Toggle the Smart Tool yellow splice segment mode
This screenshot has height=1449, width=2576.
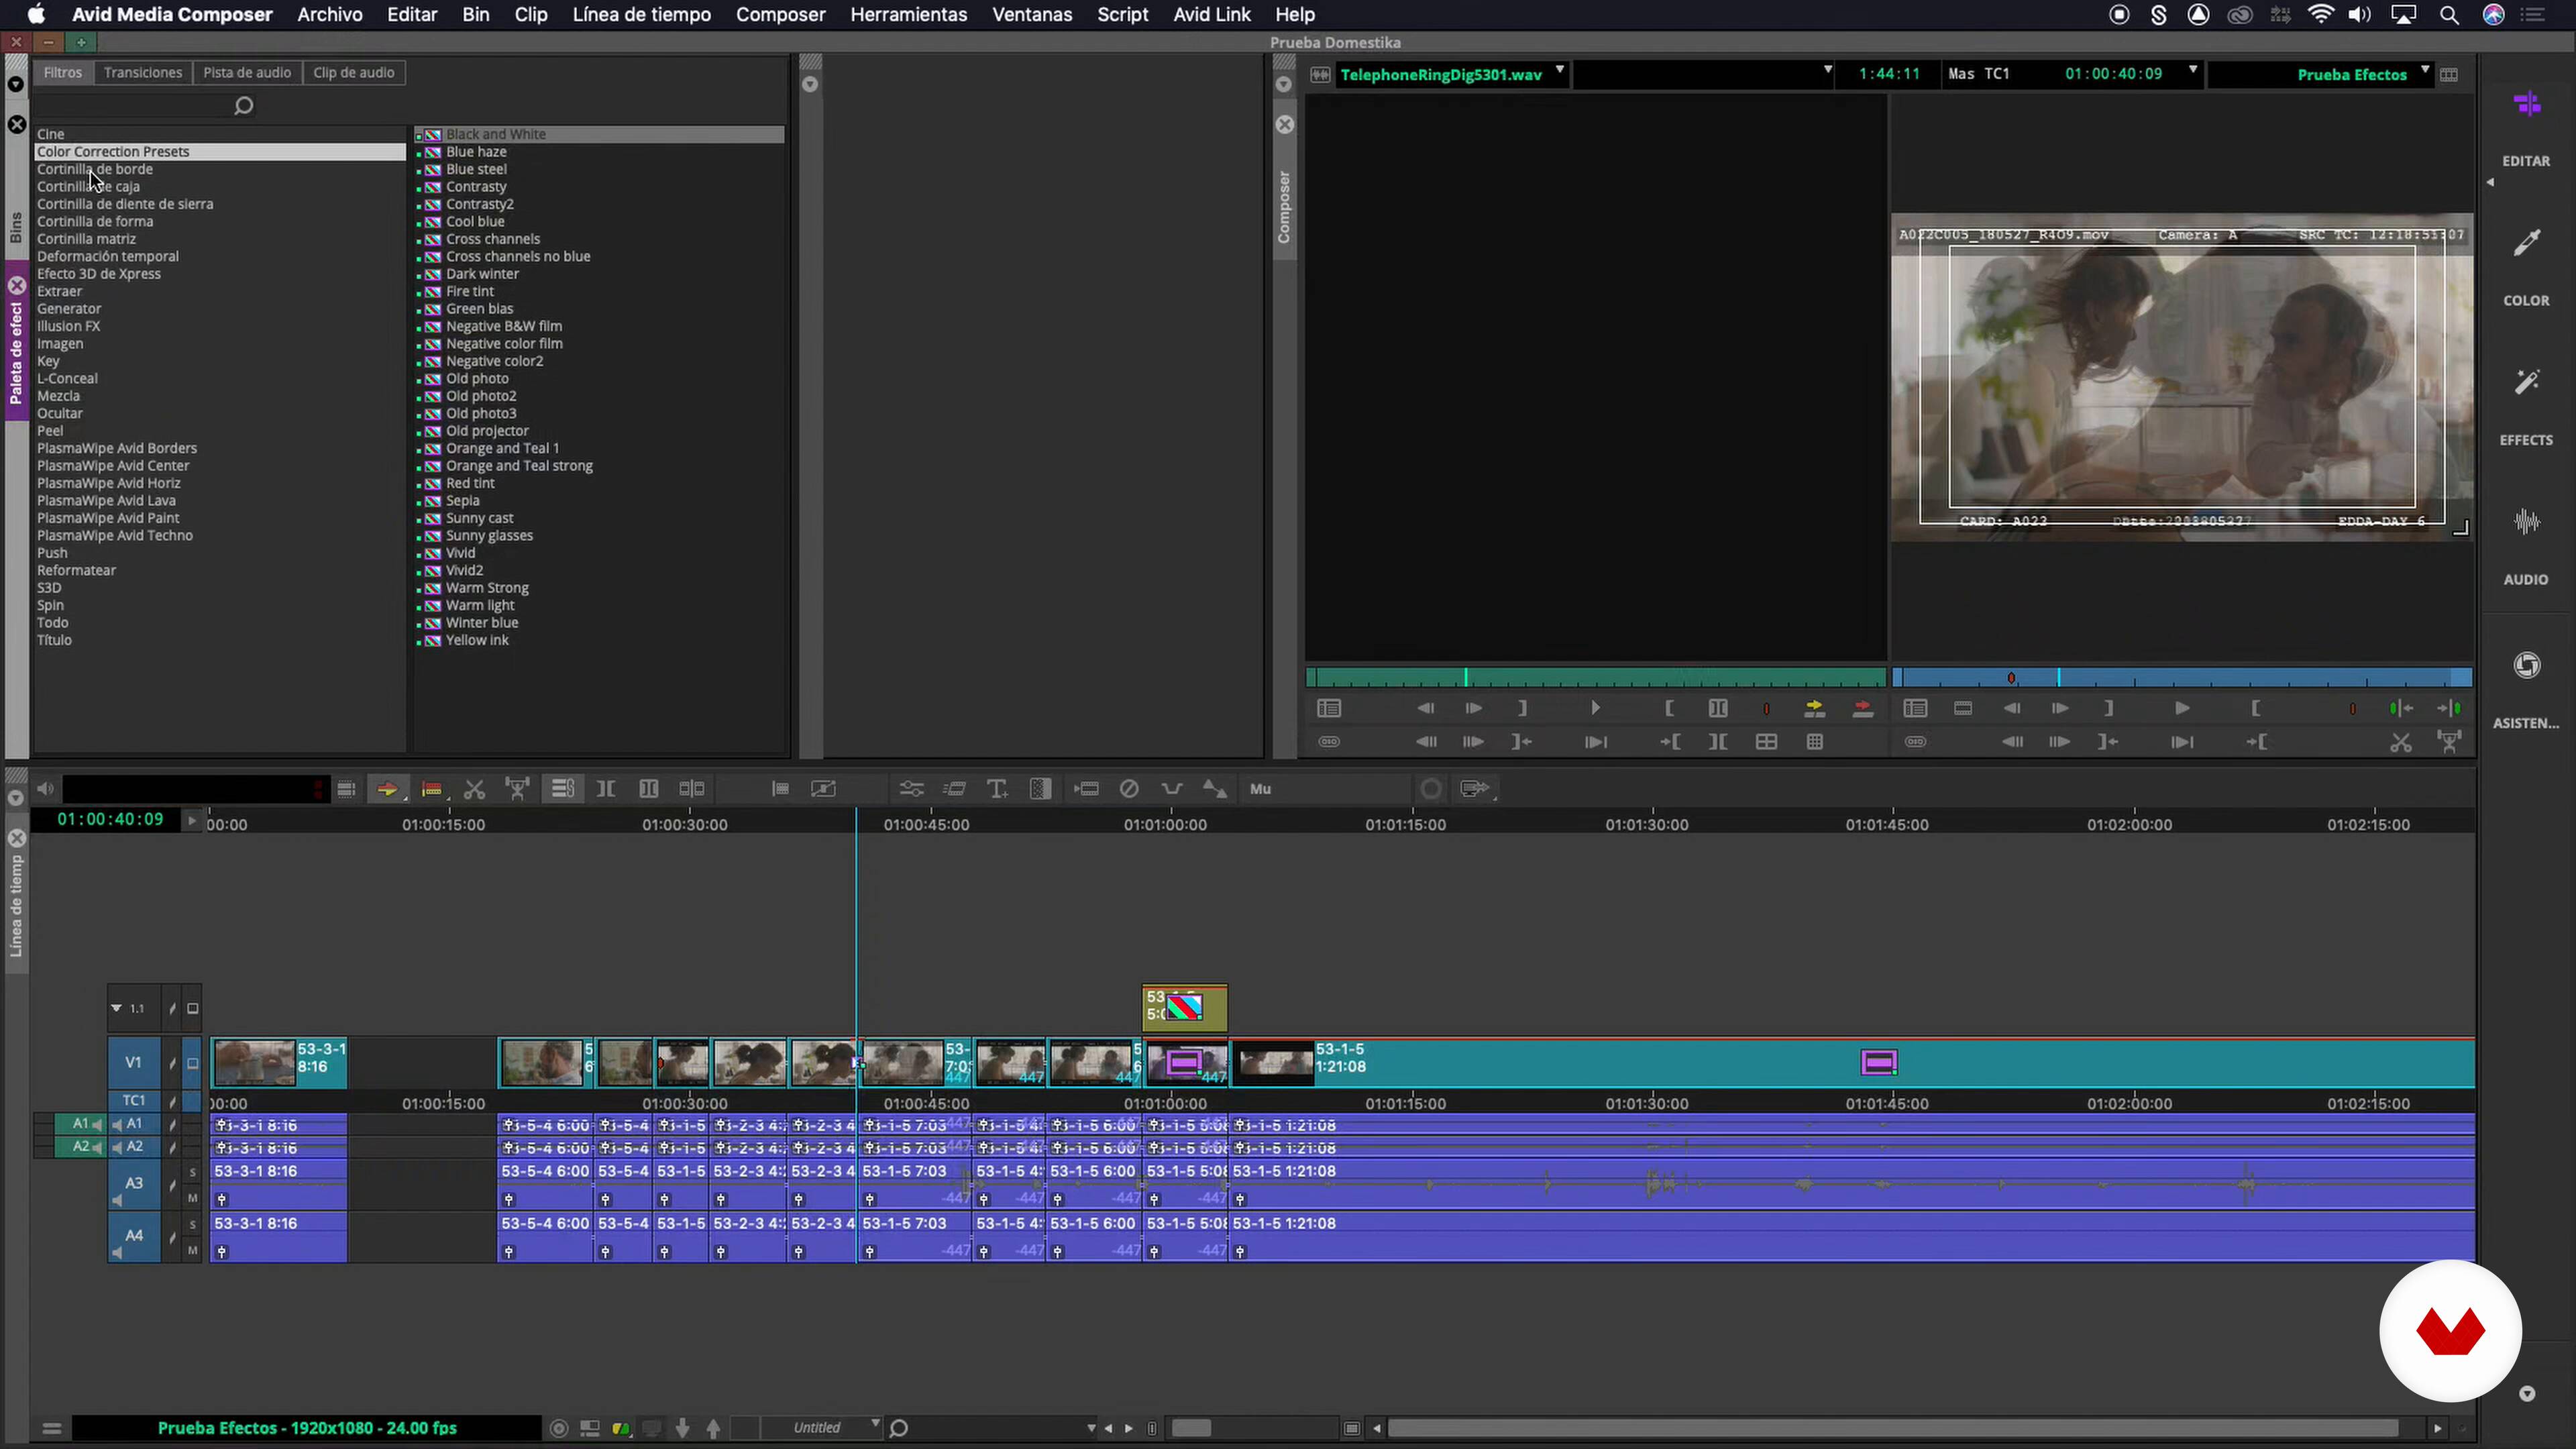[387, 789]
